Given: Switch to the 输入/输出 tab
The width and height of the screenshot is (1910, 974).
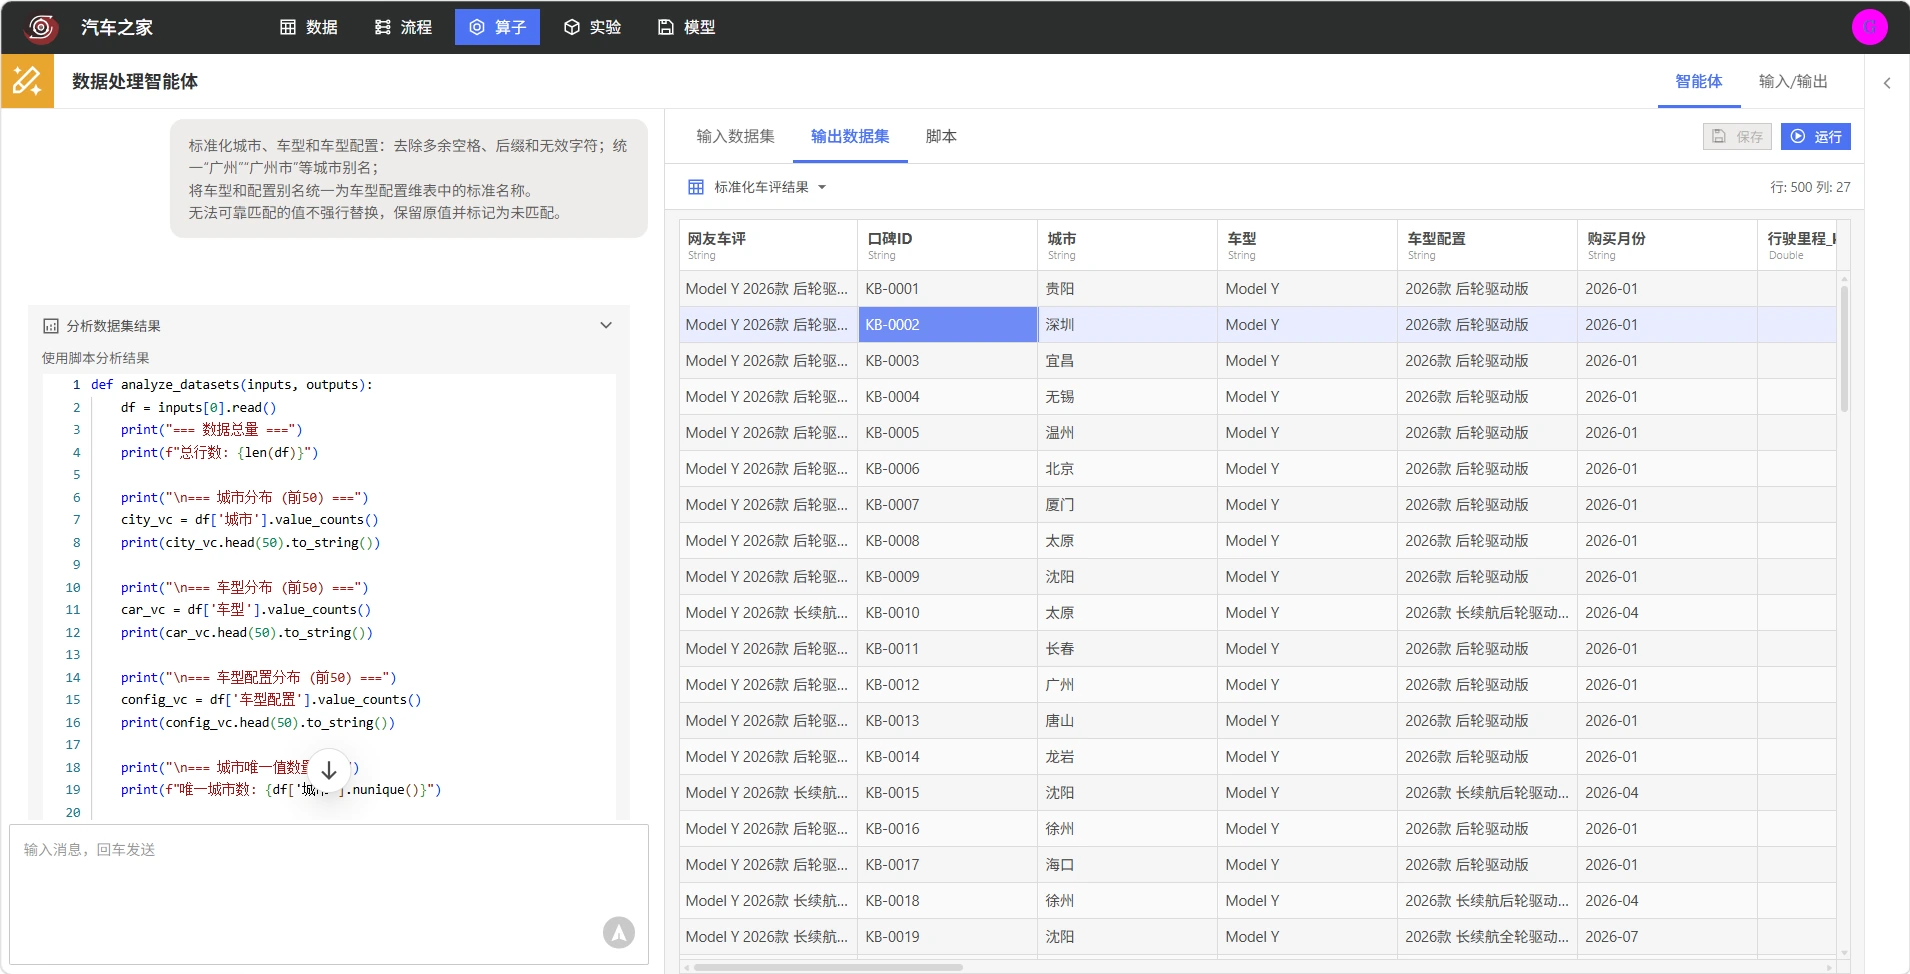Looking at the screenshot, I should point(1793,81).
